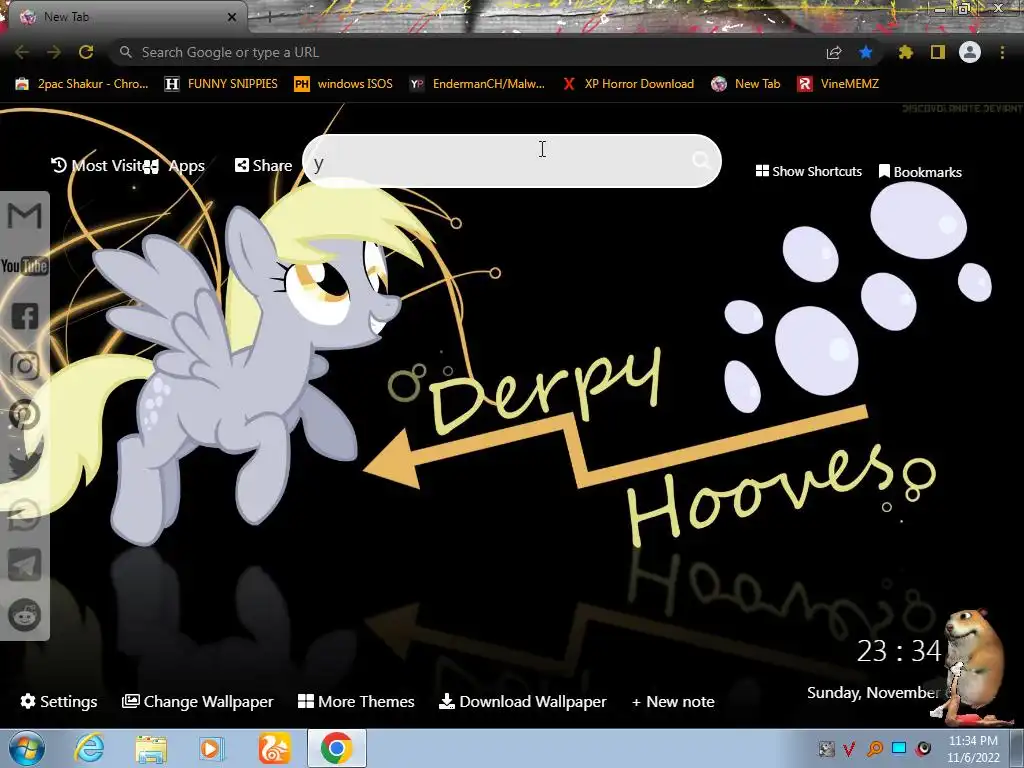
Task: Reload the page with the refresh icon
Action: tap(86, 52)
